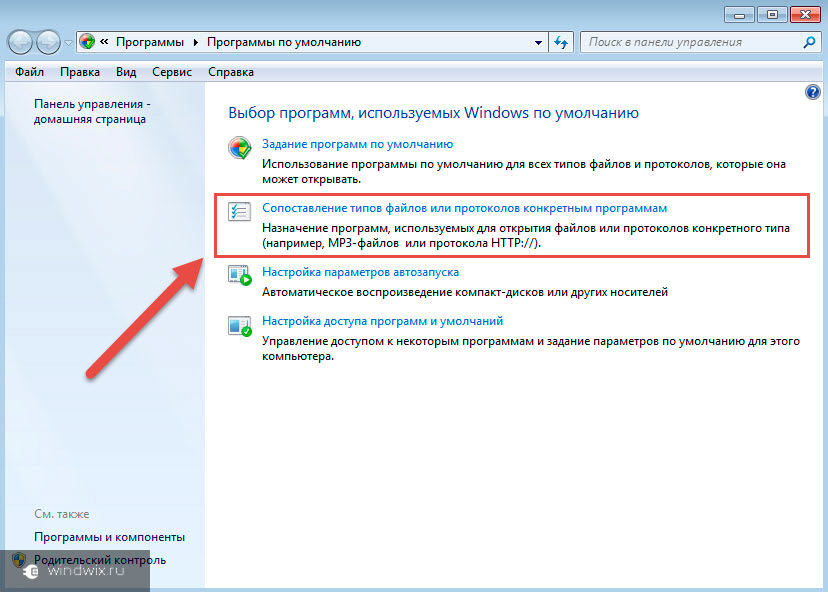Open Настройка доступа программ и умолчаний
This screenshot has width=828, height=592.
click(382, 321)
